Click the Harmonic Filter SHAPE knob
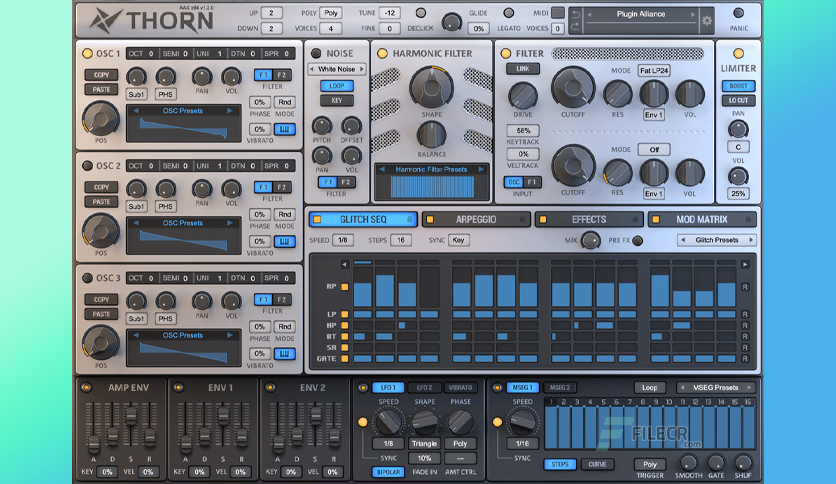 (x=431, y=88)
